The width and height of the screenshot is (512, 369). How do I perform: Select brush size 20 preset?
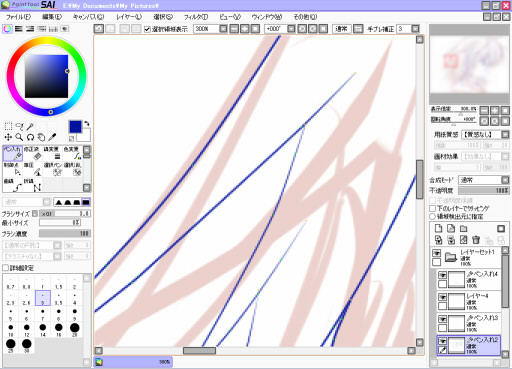[x=75, y=329]
